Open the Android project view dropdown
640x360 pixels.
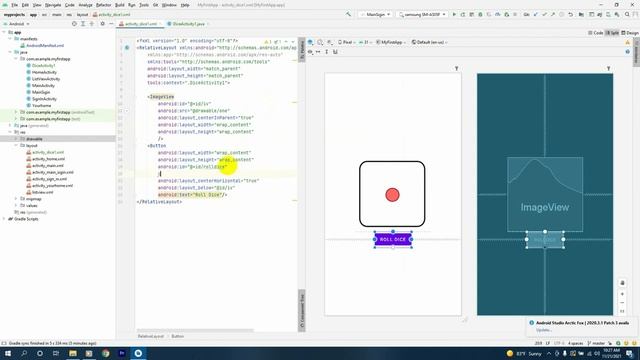[16, 24]
